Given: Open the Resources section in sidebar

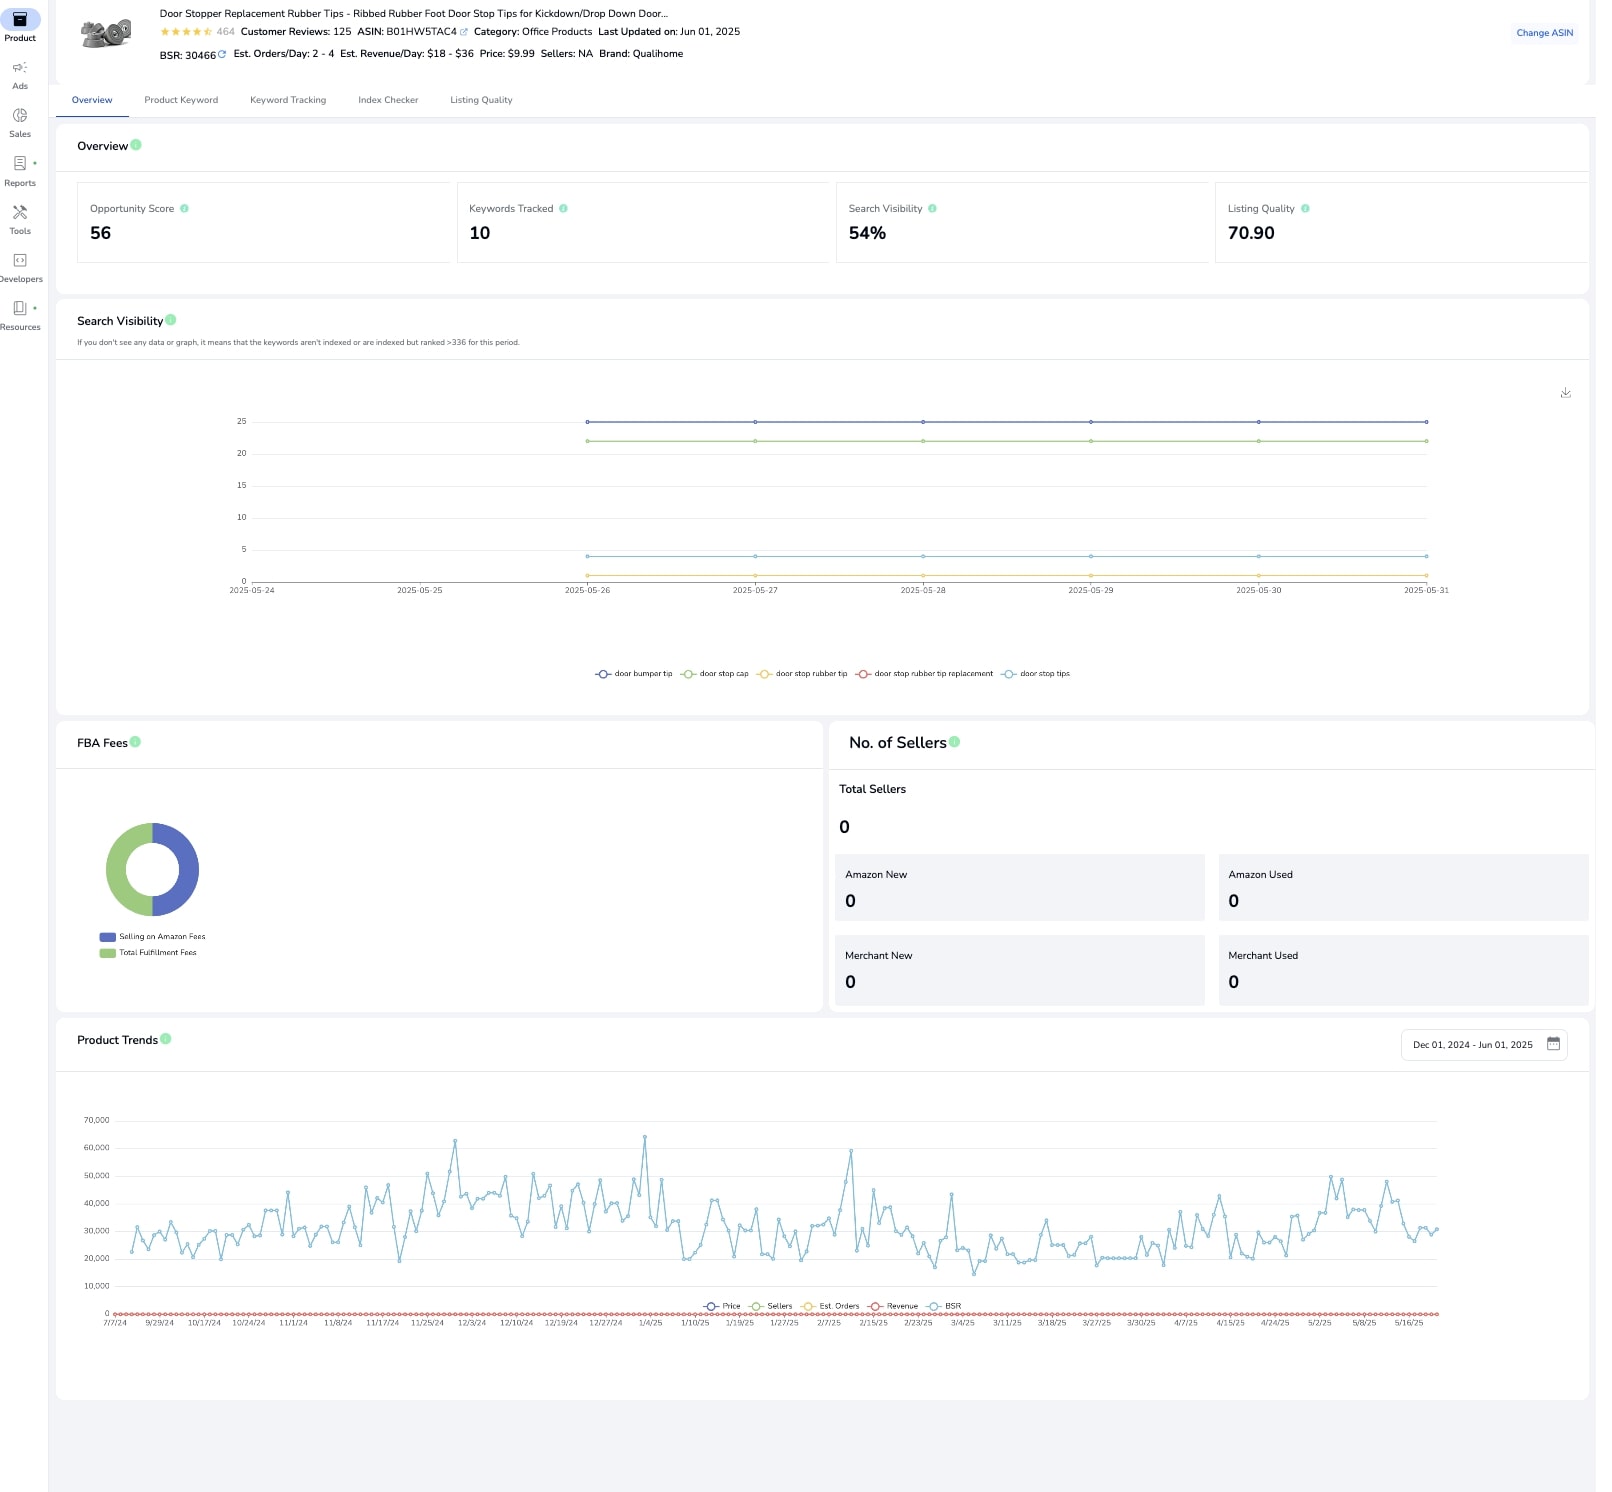Looking at the screenshot, I should [20, 316].
